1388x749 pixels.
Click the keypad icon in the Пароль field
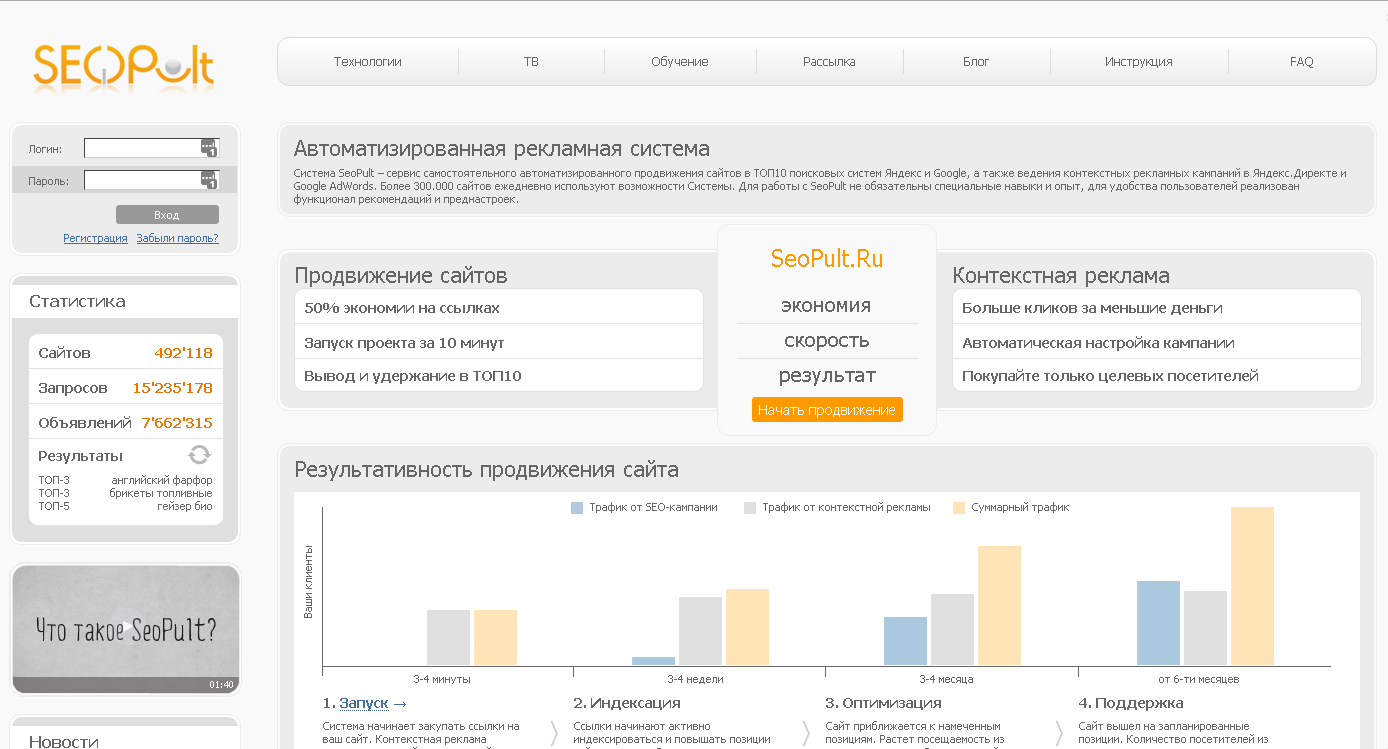pyautogui.click(x=208, y=180)
